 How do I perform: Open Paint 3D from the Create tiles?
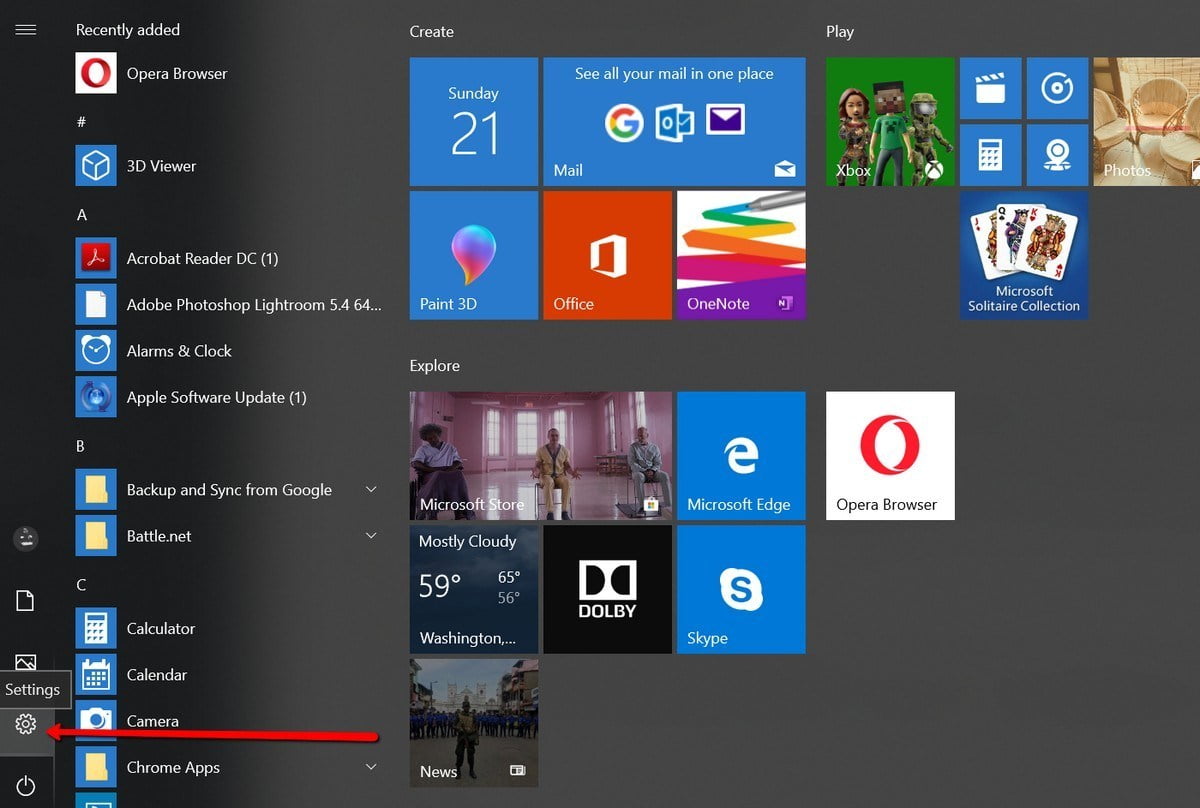point(473,254)
